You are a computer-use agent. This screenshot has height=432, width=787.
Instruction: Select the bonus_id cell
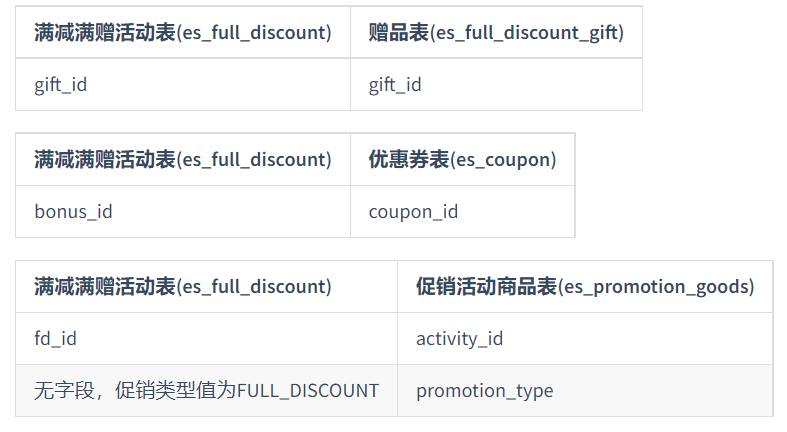click(x=183, y=212)
